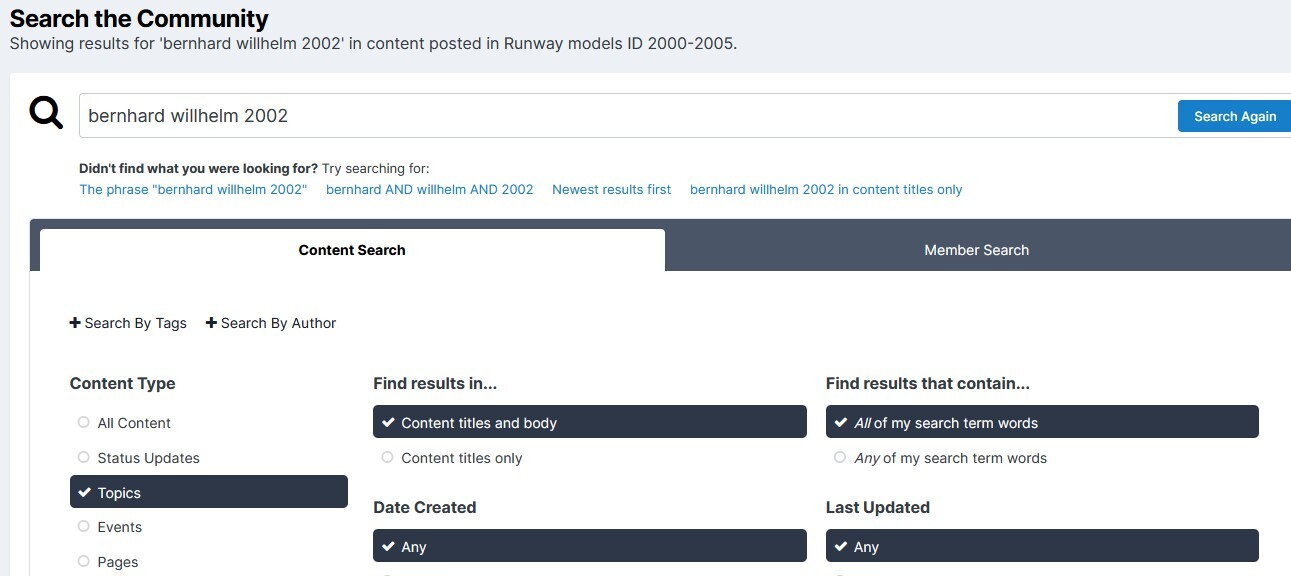Choose Events content type
The image size is (1291, 576).
[119, 527]
